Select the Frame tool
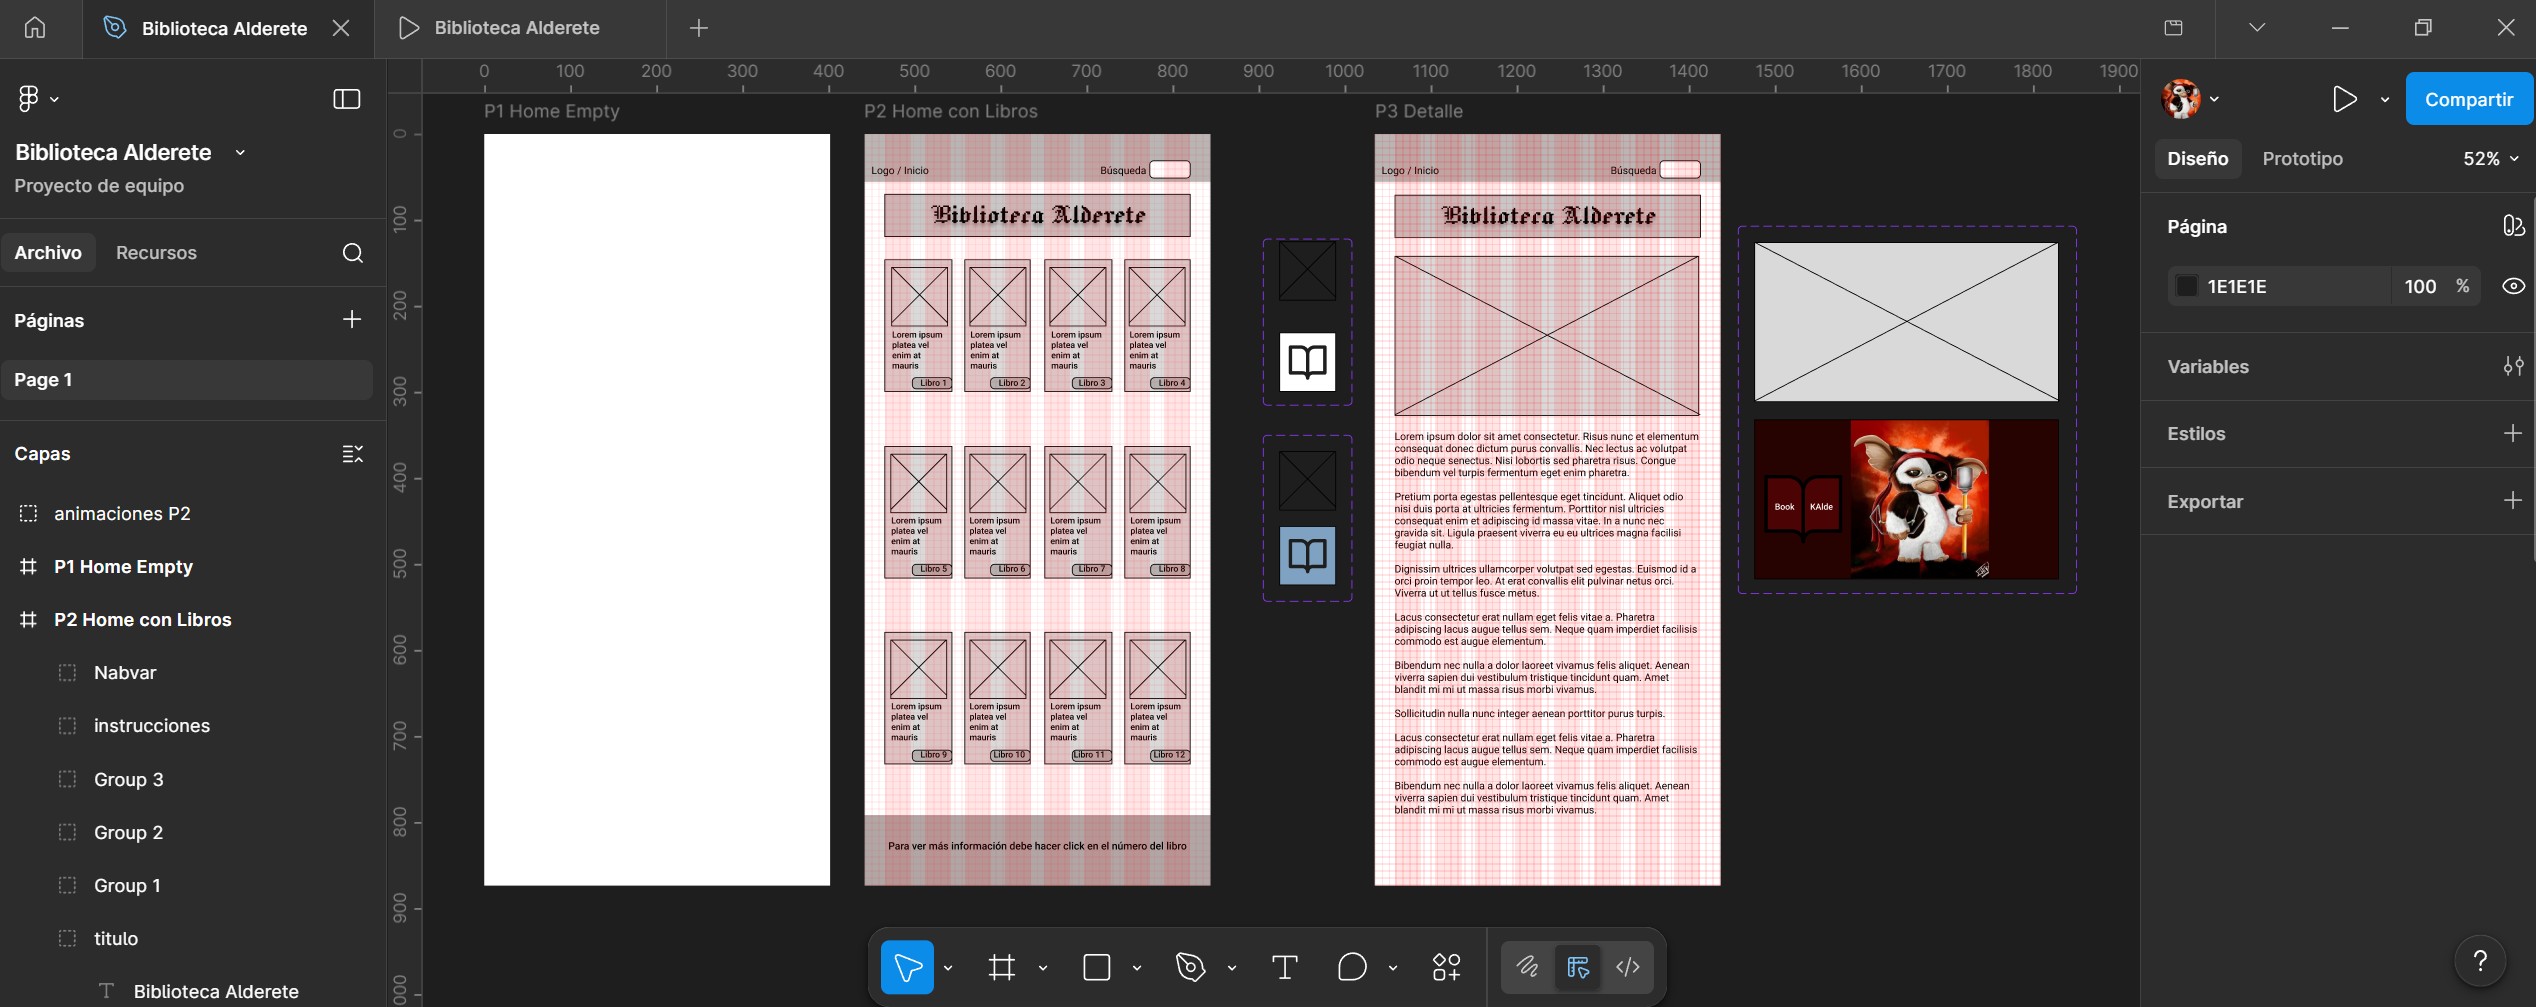 point(1001,967)
